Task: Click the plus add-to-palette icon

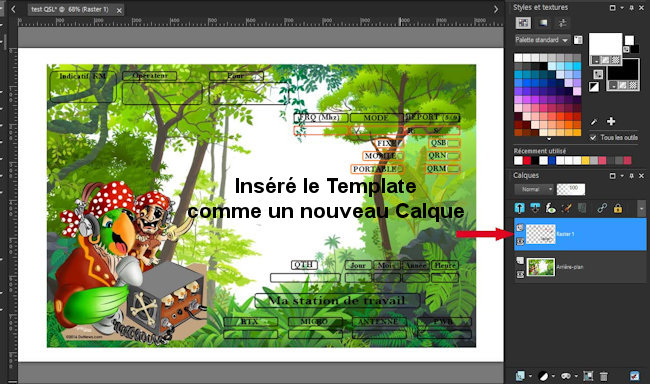Action: 611,122
